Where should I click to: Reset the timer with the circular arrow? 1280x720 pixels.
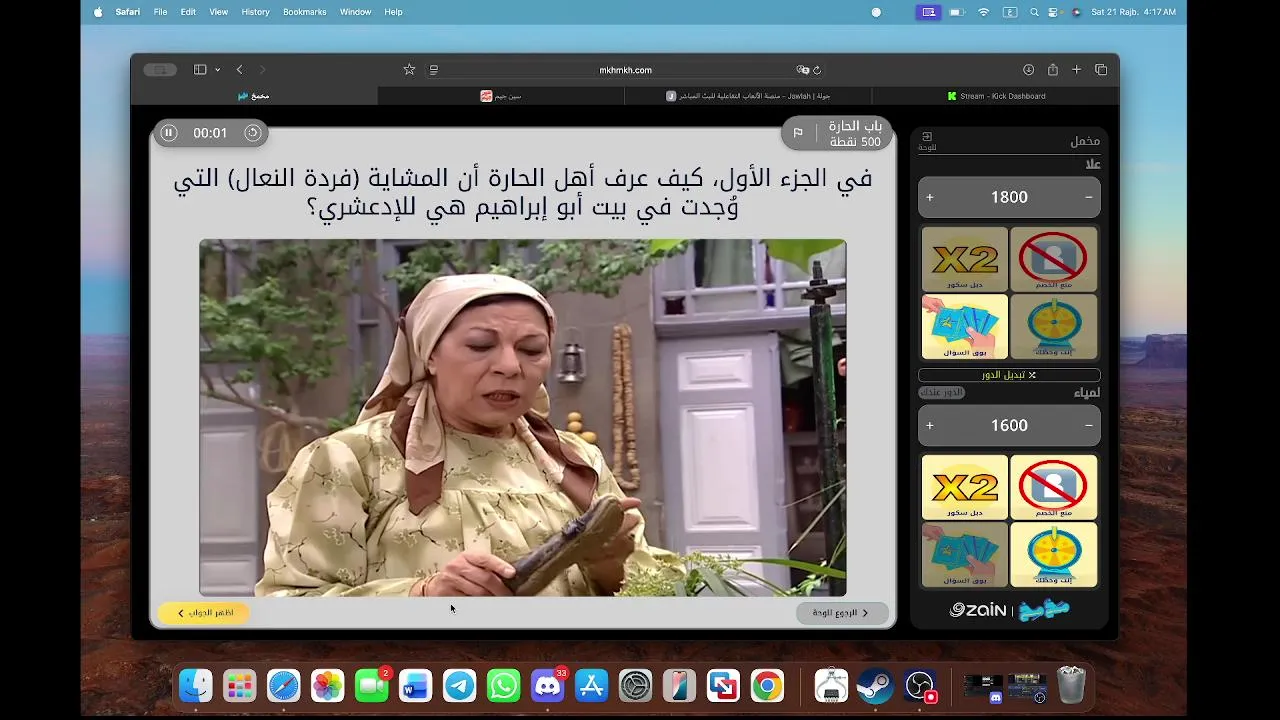[x=253, y=133]
